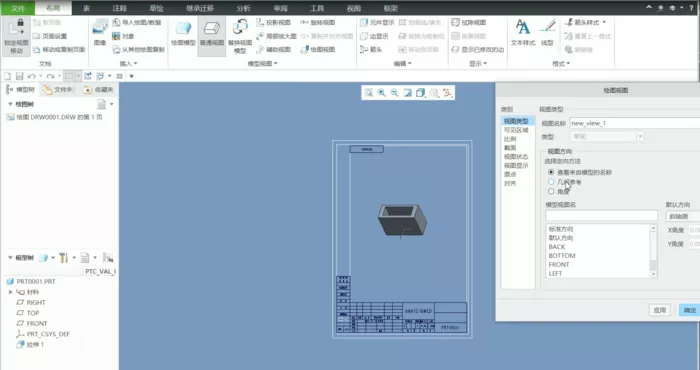Open model tree settings hammer icon
This screenshot has height=370, width=700.
click(63, 258)
